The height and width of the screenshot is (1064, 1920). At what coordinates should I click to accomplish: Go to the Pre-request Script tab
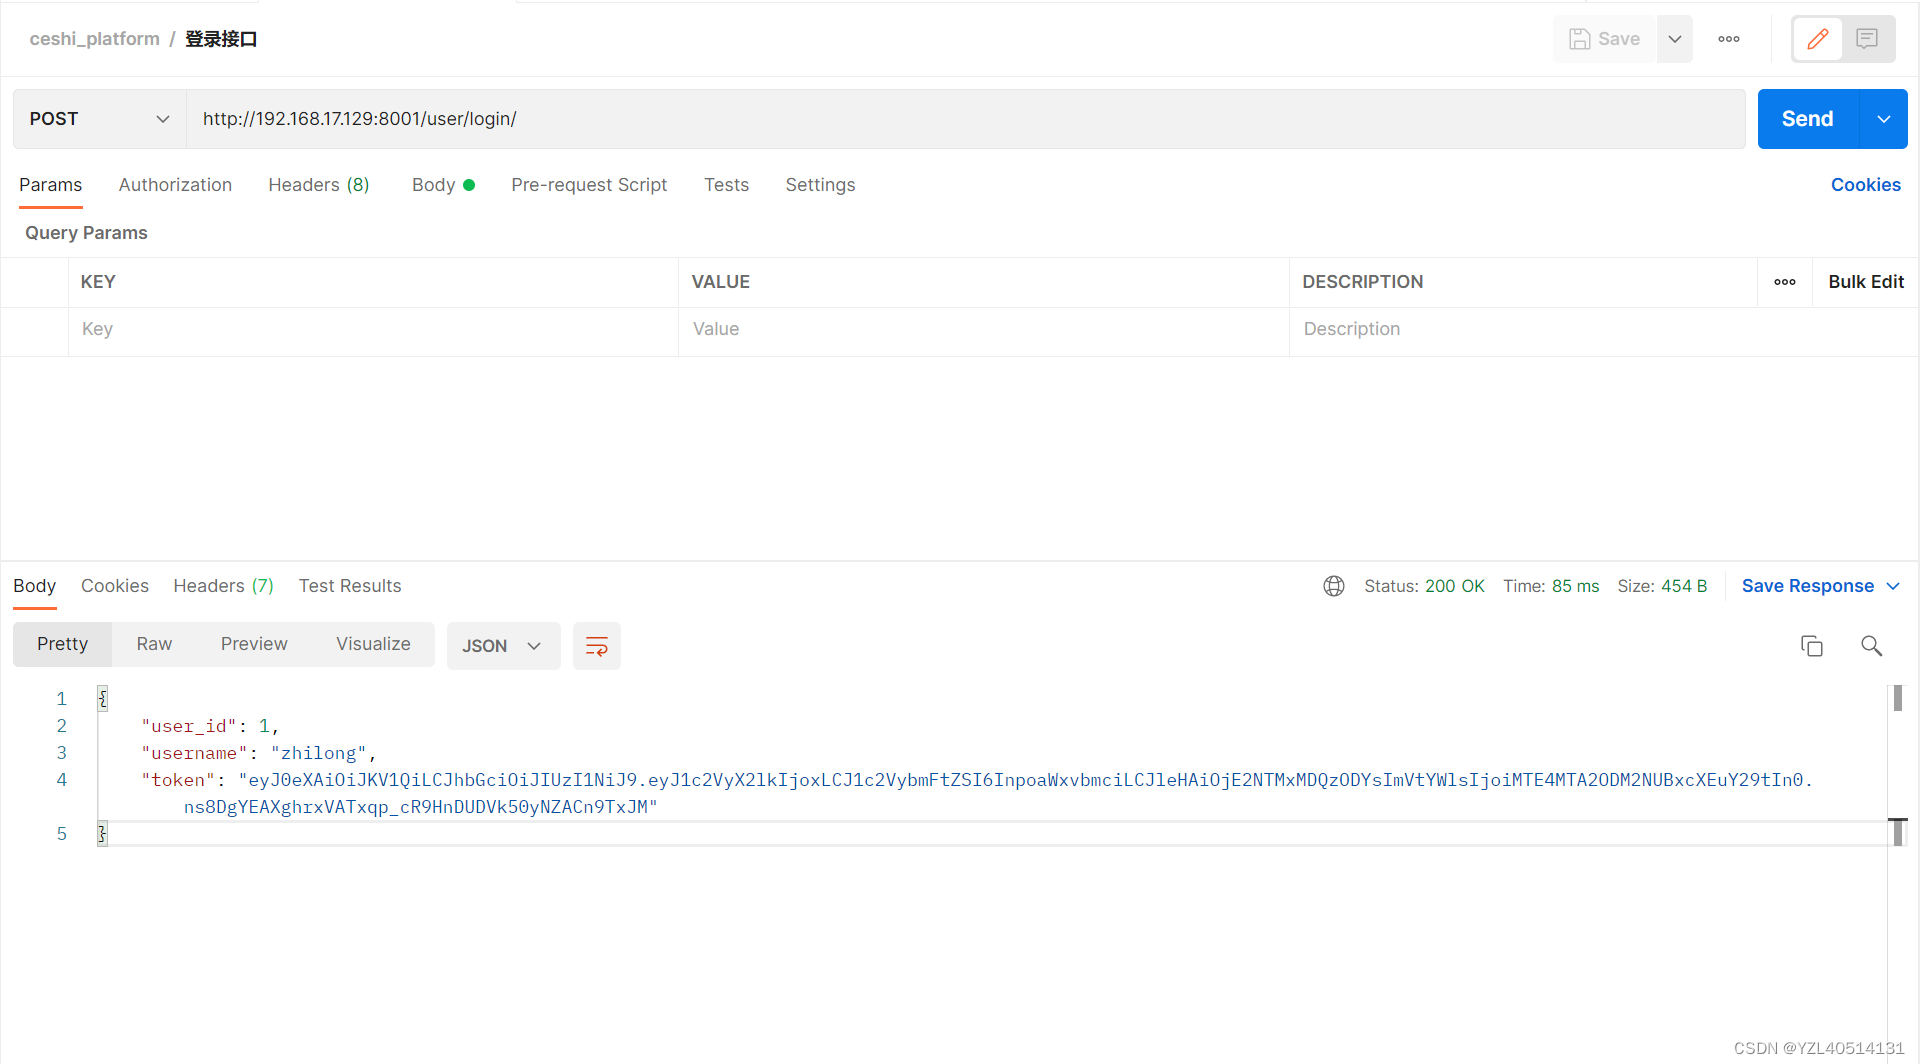point(589,185)
